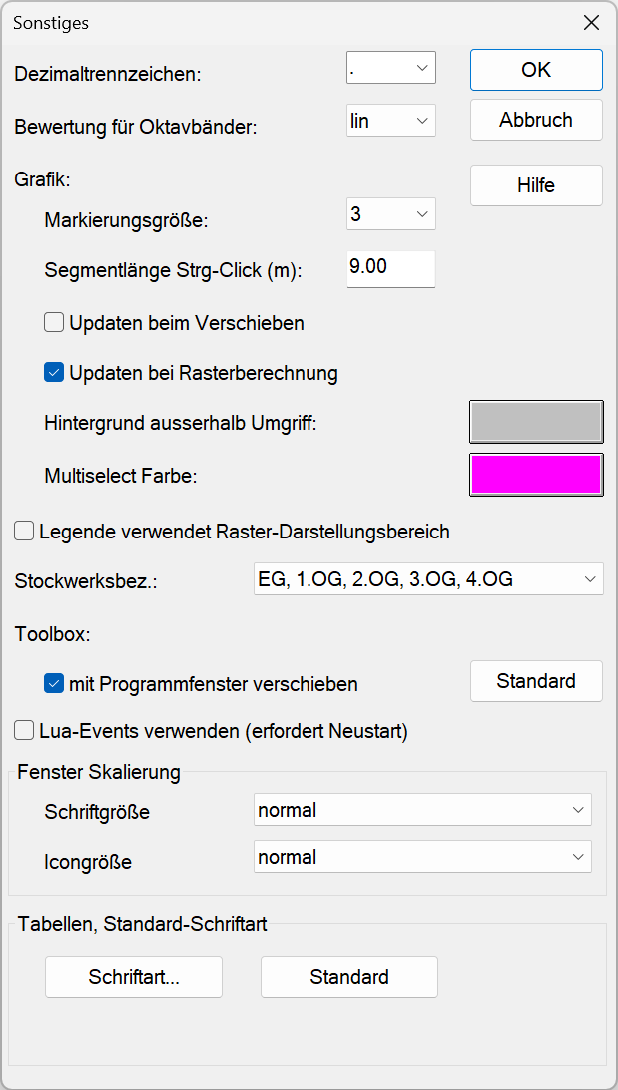Viewport: 618px width, 1090px height.
Task: Expand the Icongröße dropdown
Action: coord(423,857)
